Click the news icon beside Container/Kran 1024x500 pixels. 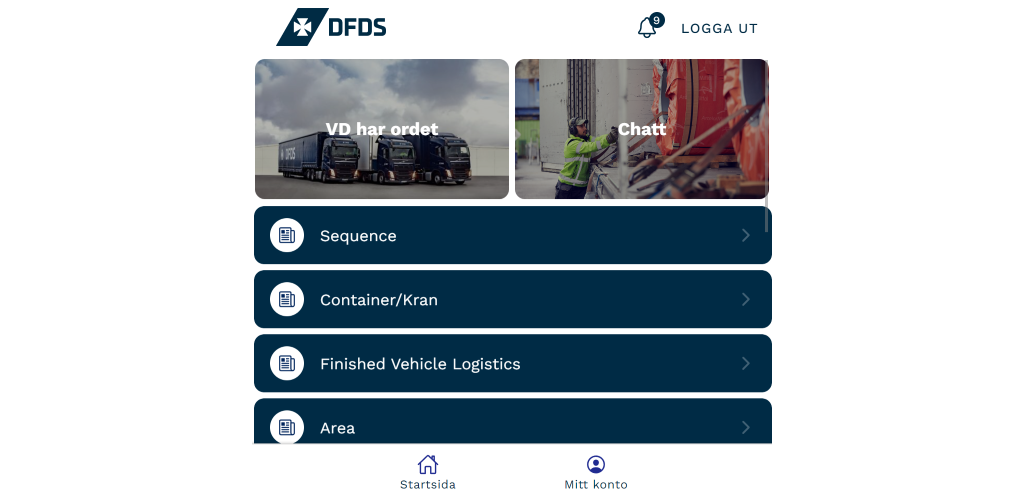[x=287, y=299]
